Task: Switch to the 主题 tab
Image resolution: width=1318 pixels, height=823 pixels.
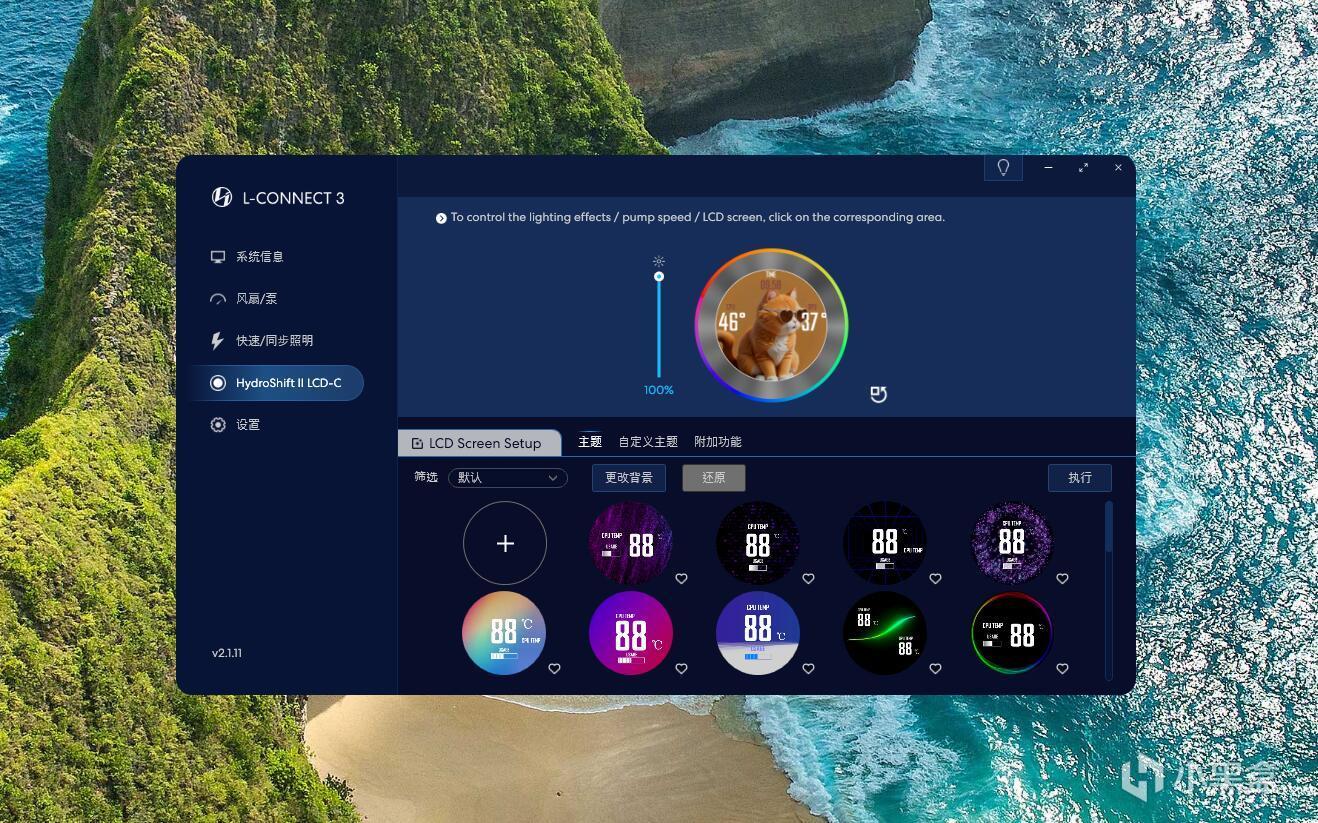Action: point(590,442)
